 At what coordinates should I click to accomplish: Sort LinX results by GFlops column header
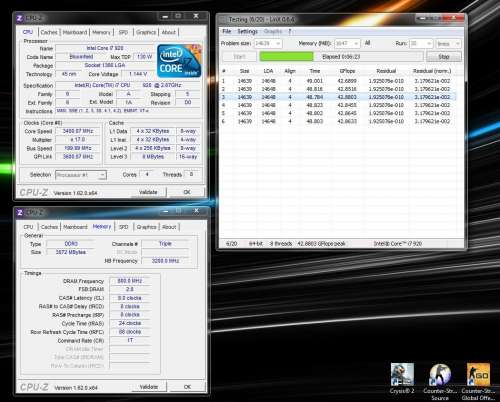pos(347,71)
